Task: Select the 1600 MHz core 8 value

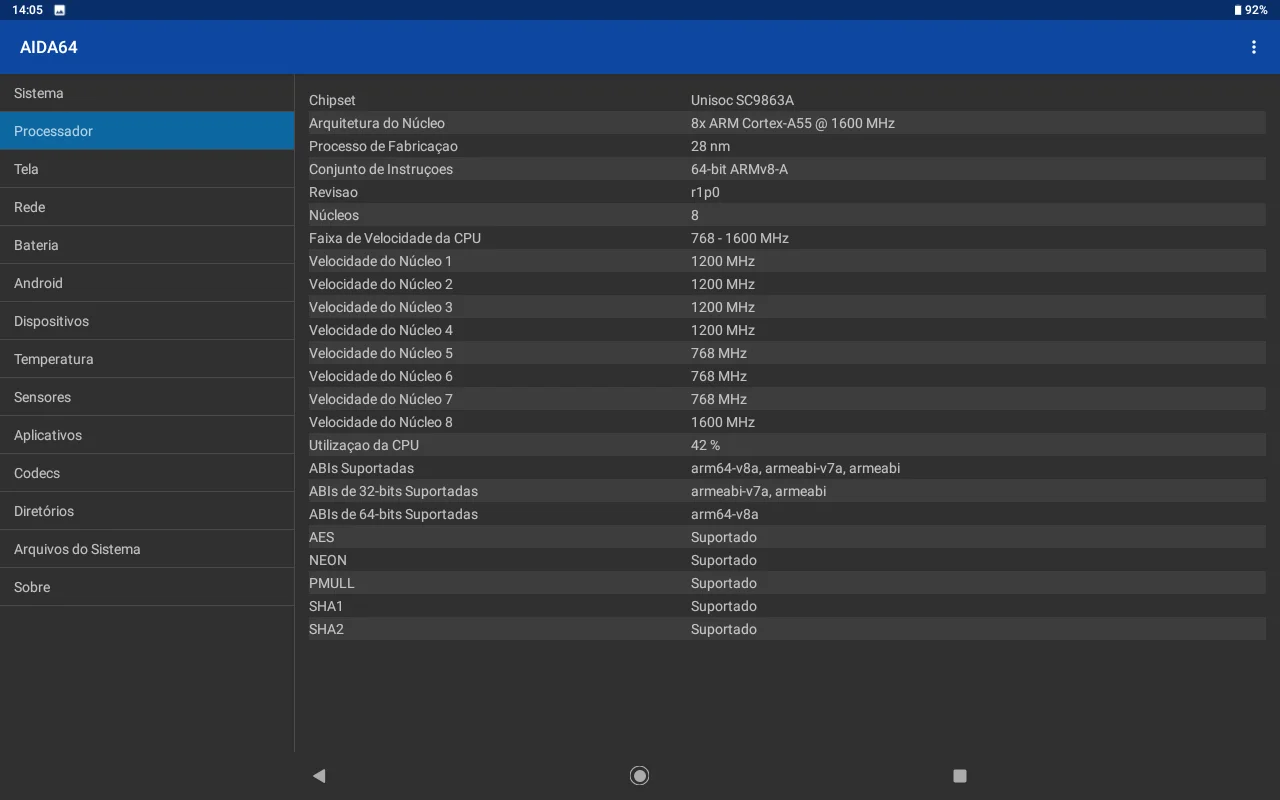Action: (723, 422)
